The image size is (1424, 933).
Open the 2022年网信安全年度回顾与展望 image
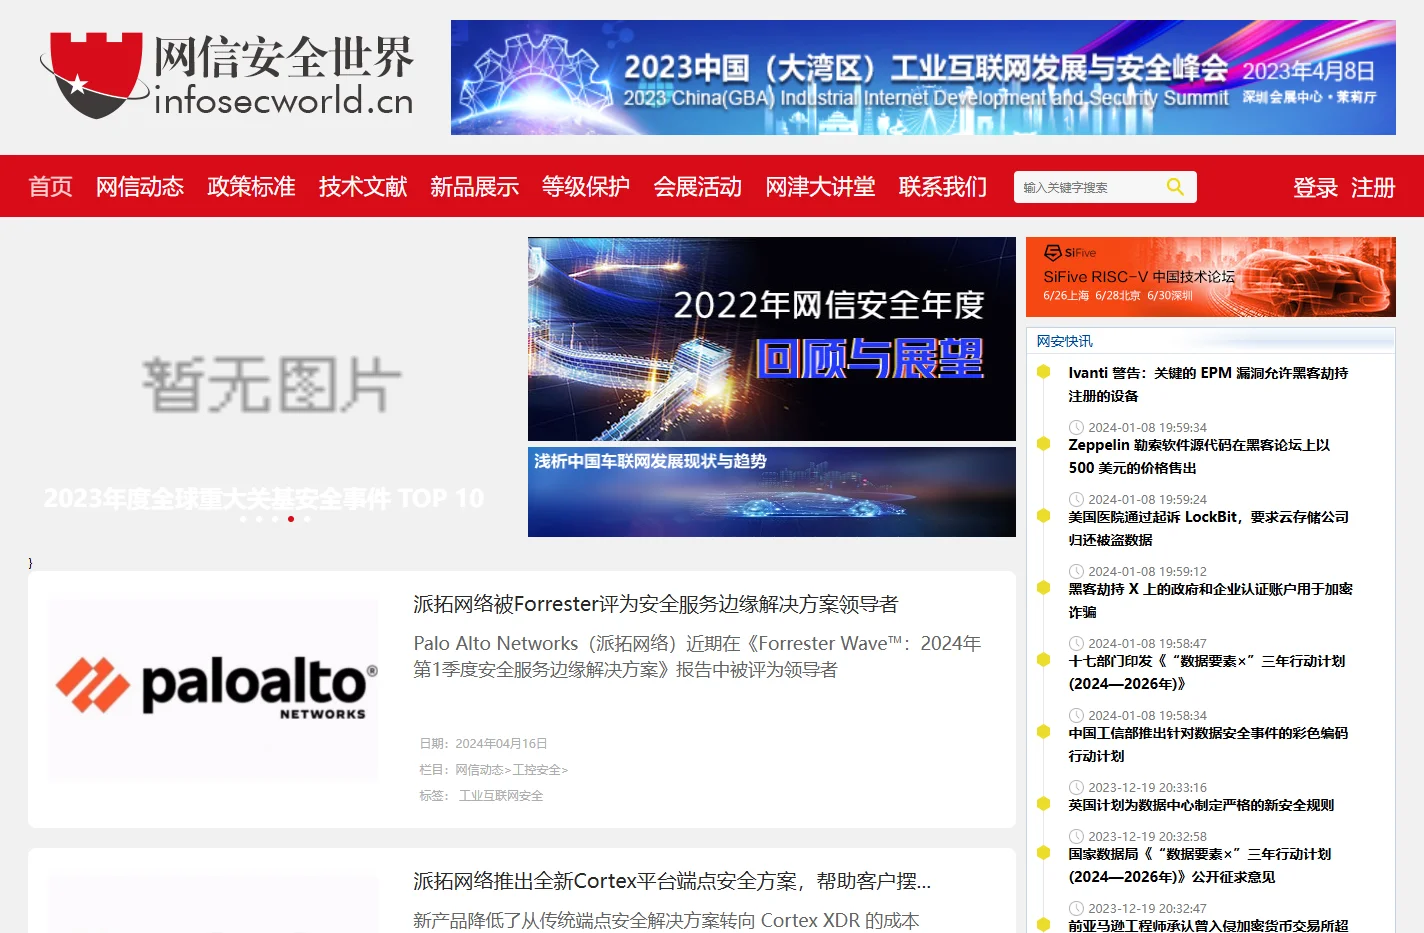click(x=772, y=339)
